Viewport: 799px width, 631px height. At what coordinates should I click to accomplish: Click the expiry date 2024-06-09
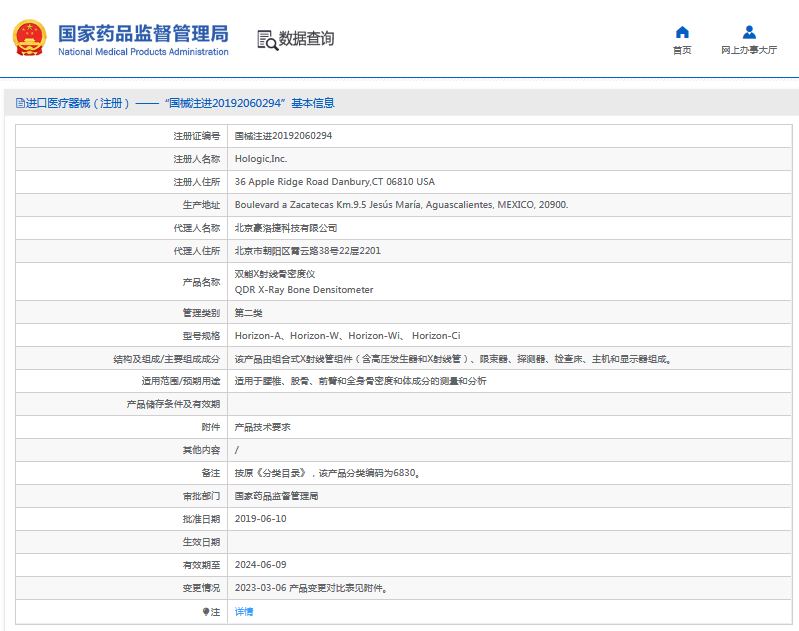pos(260,565)
